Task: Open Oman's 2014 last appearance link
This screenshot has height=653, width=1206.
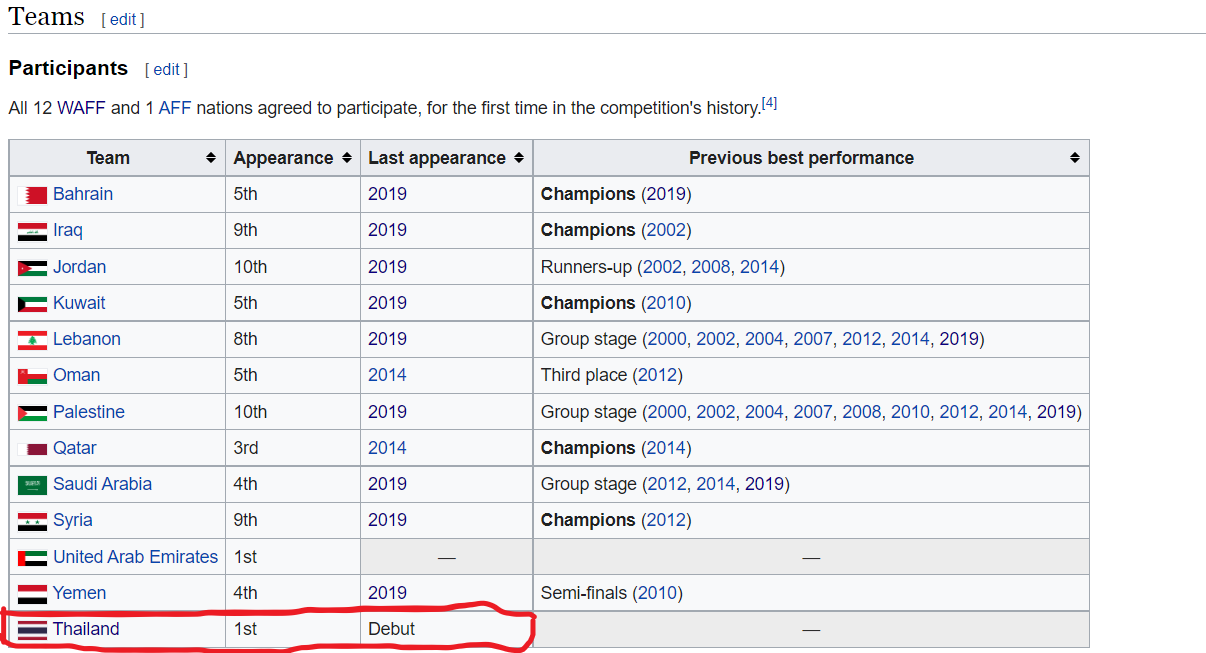Action: pyautogui.click(x=387, y=375)
